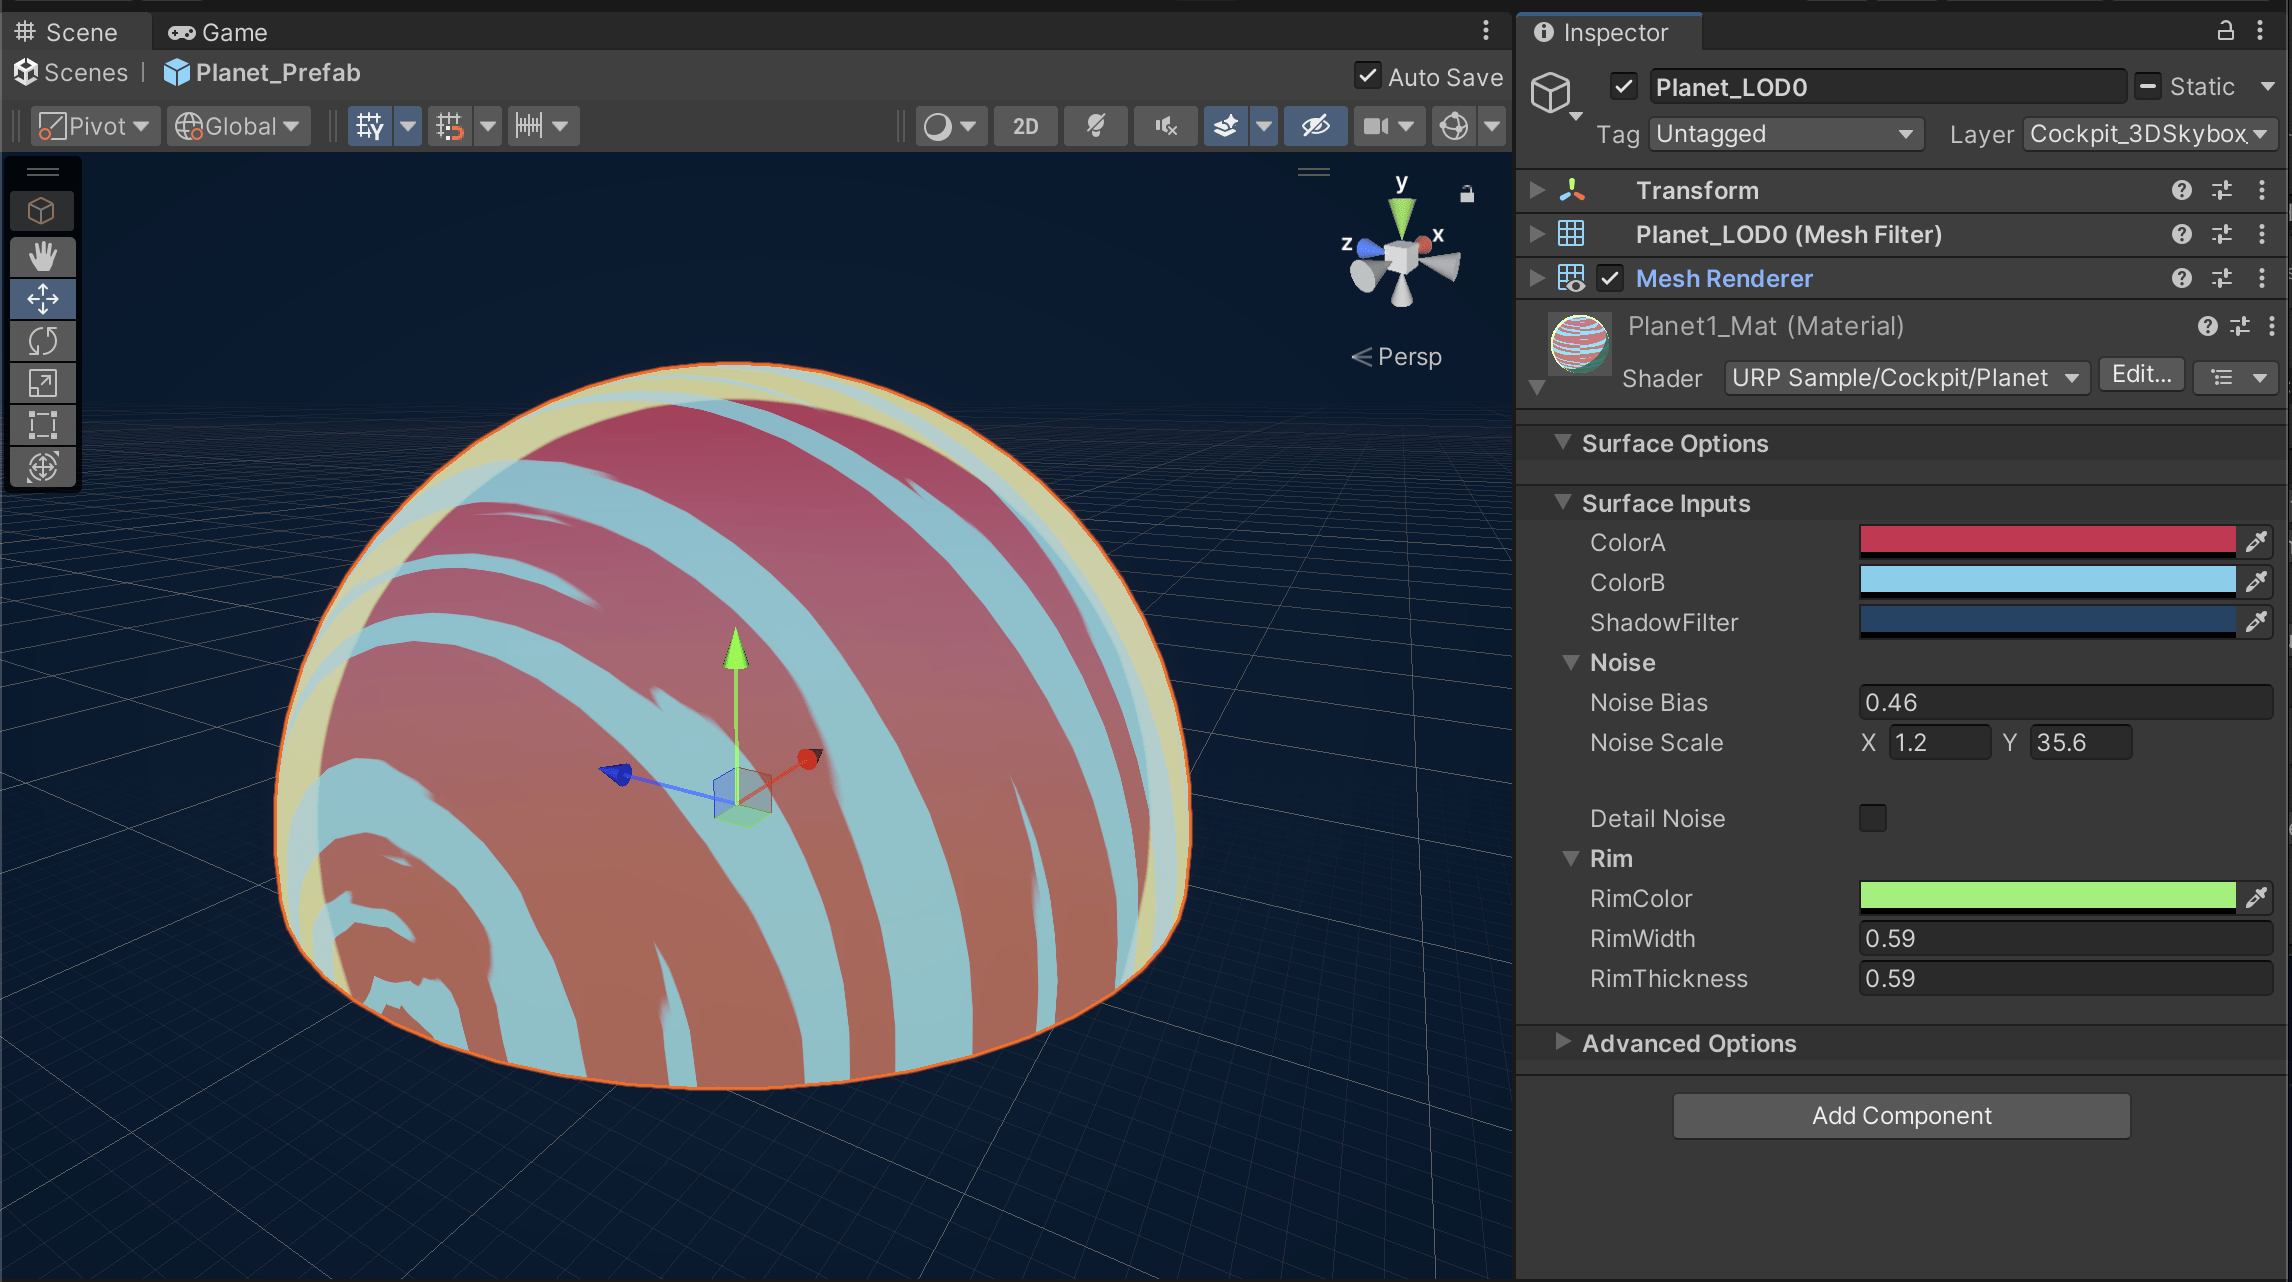This screenshot has height=1282, width=2292.
Task: Select the Hand view tool
Action: tap(42, 256)
